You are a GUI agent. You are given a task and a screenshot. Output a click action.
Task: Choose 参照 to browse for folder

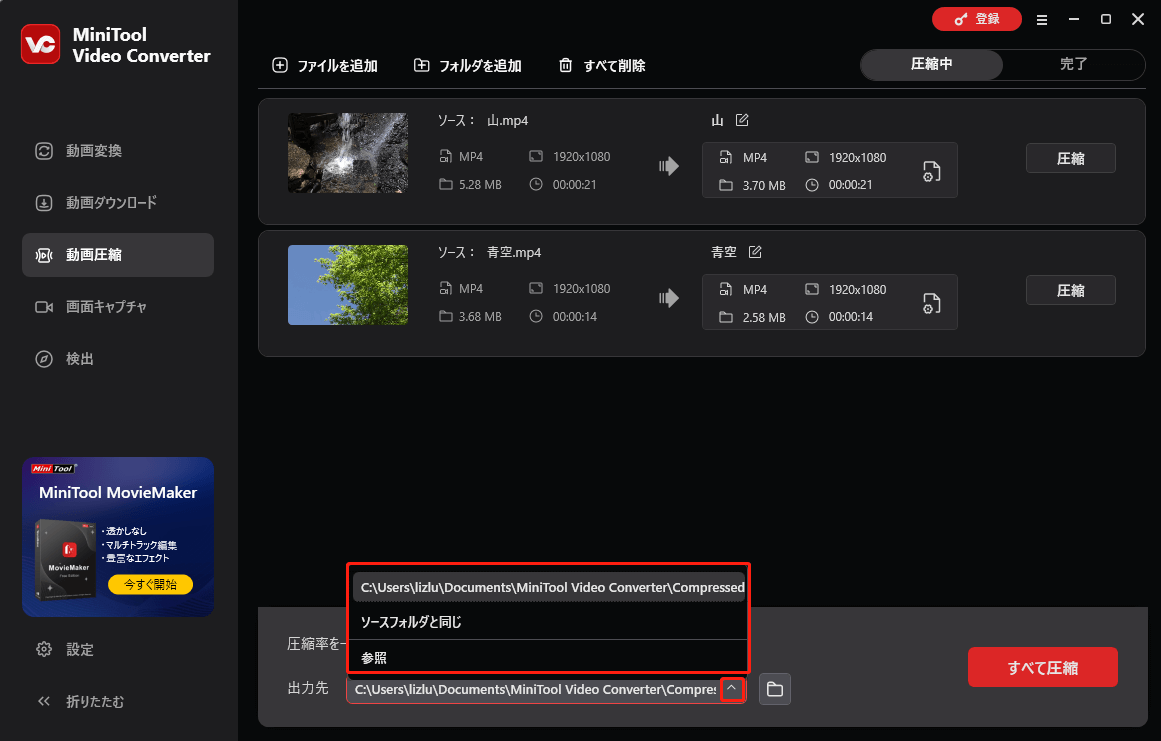point(549,657)
